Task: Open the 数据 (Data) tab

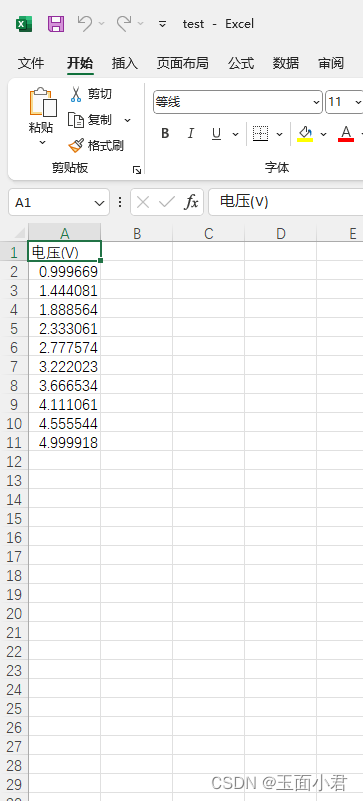Action: [x=286, y=63]
